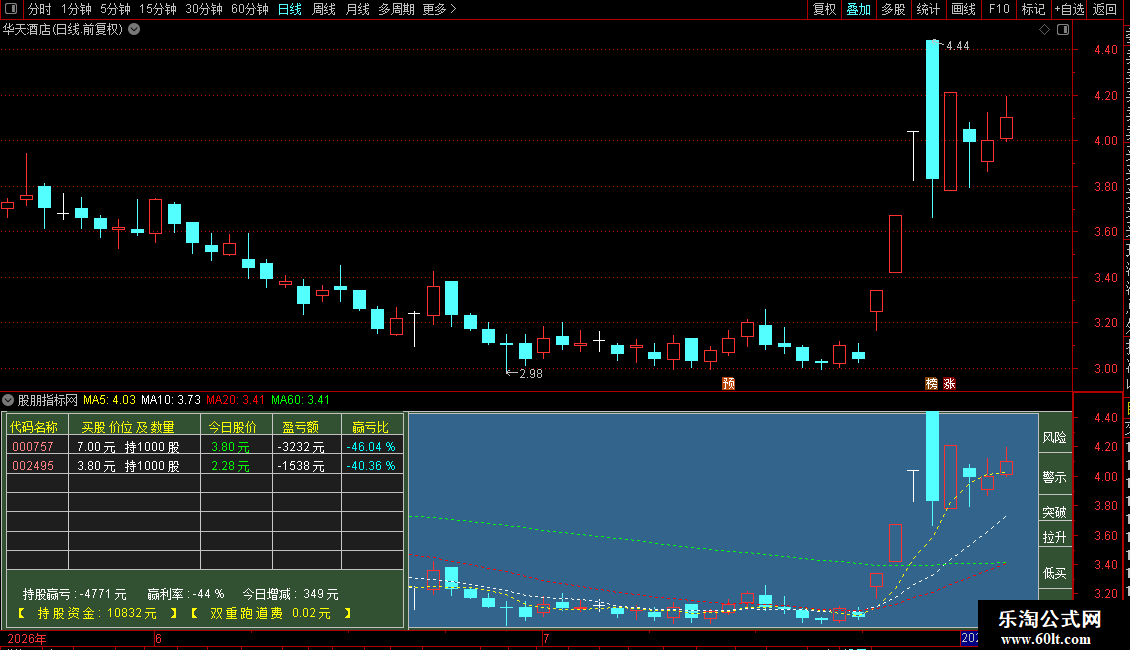Click the -40.36 % value
The height and width of the screenshot is (650, 1130).
pos(370,466)
